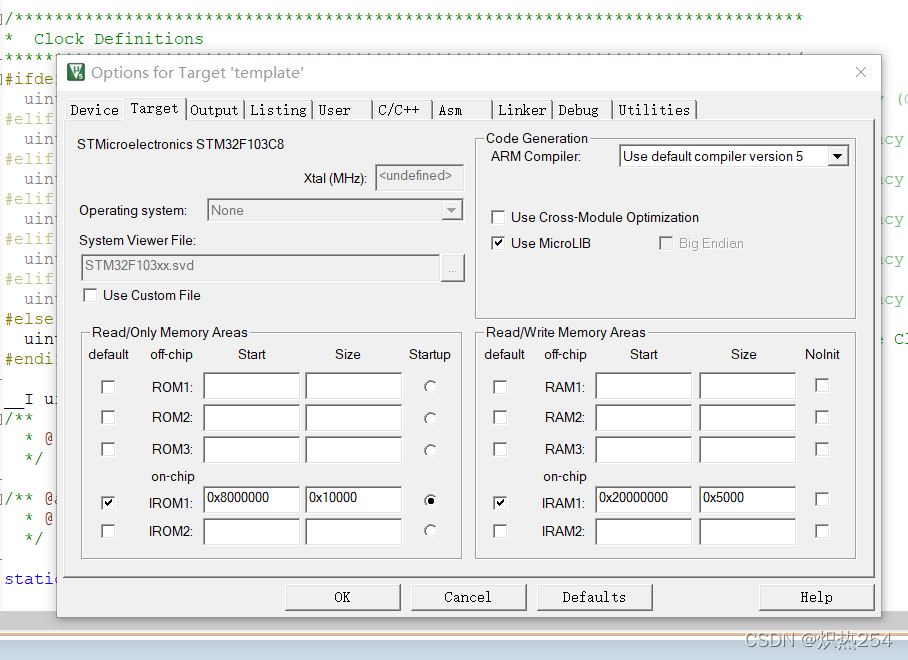The height and width of the screenshot is (660, 908).
Task: Open the Operating system dropdown
Action: pyautogui.click(x=335, y=210)
